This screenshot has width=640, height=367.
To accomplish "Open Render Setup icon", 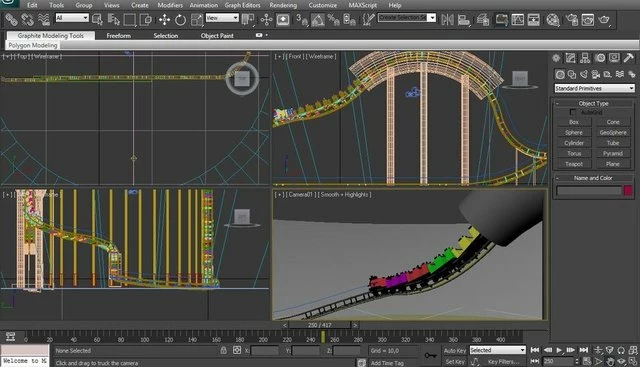I will (x=572, y=19).
